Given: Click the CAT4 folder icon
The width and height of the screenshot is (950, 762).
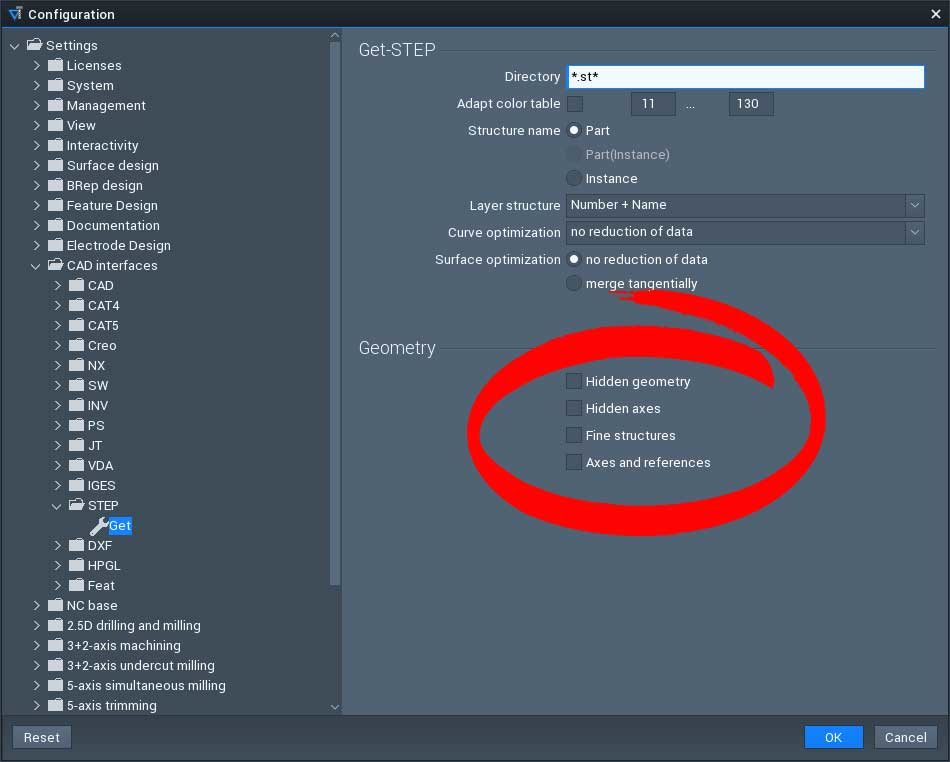Looking at the screenshot, I should coord(76,305).
